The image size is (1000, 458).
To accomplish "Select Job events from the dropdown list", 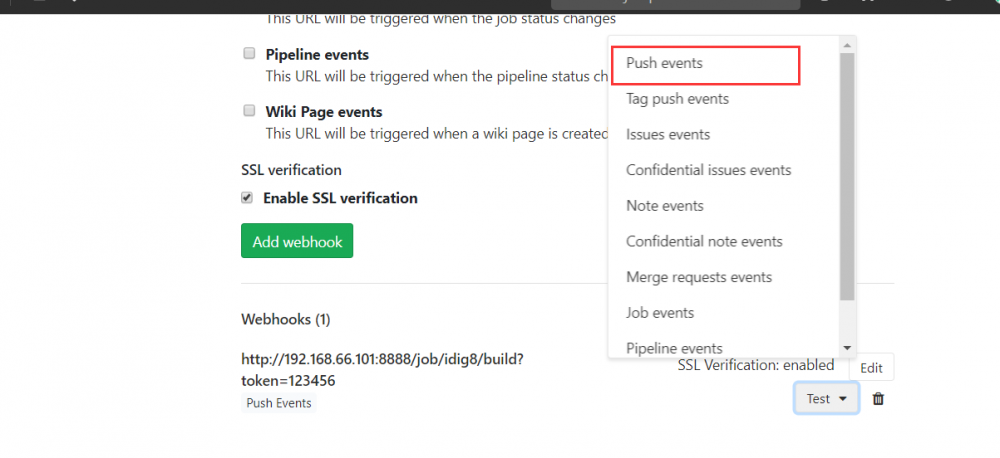I will click(x=660, y=313).
